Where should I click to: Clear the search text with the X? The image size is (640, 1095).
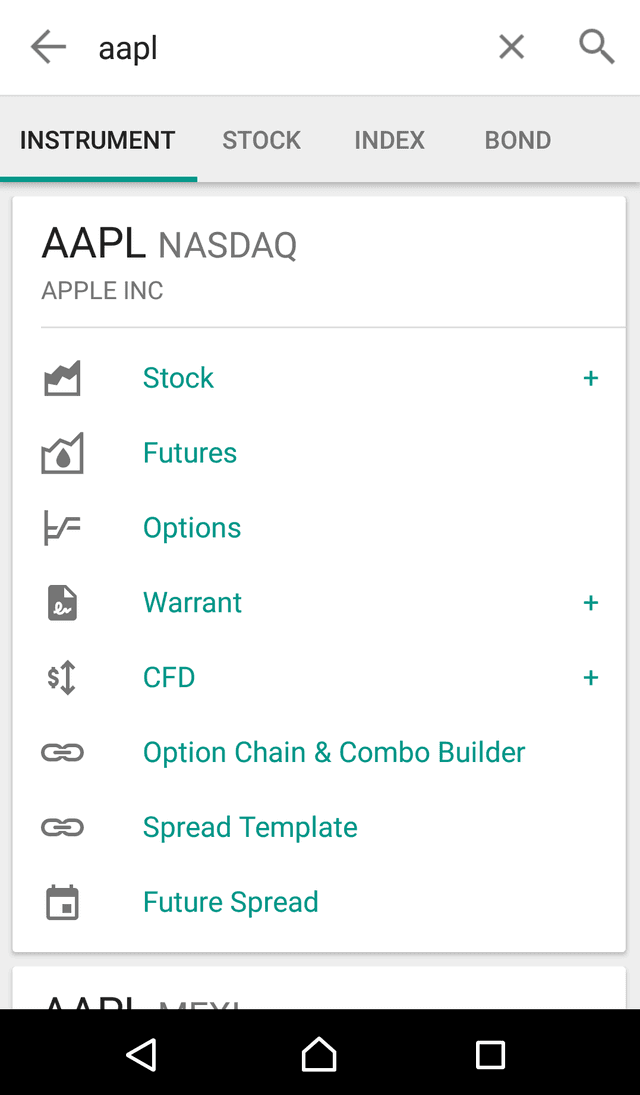511,46
